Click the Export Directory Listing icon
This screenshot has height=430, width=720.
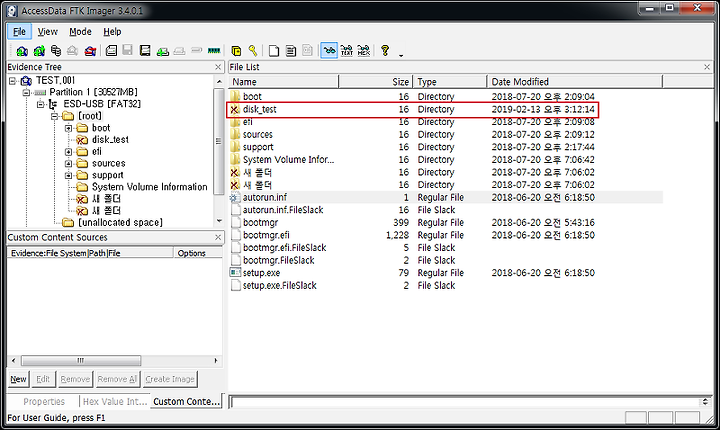pos(308,51)
